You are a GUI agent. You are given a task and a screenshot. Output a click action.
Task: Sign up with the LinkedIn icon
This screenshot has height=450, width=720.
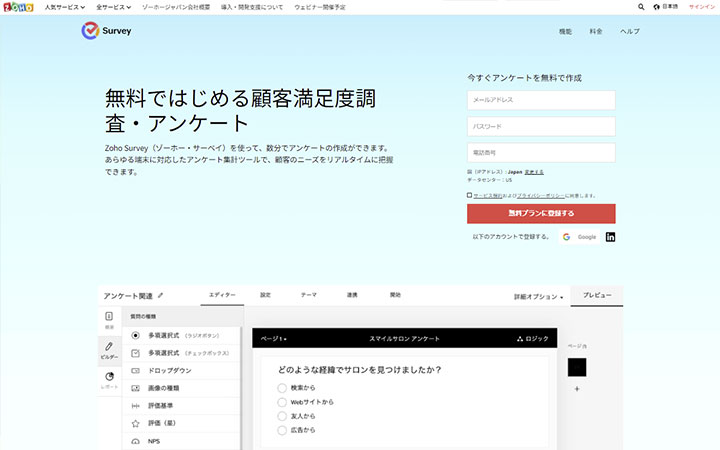(610, 237)
